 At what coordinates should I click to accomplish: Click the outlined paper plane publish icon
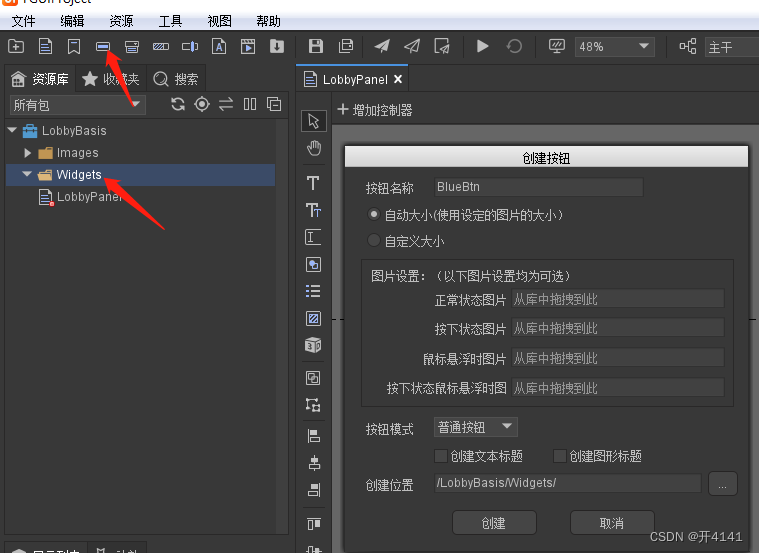[412, 46]
